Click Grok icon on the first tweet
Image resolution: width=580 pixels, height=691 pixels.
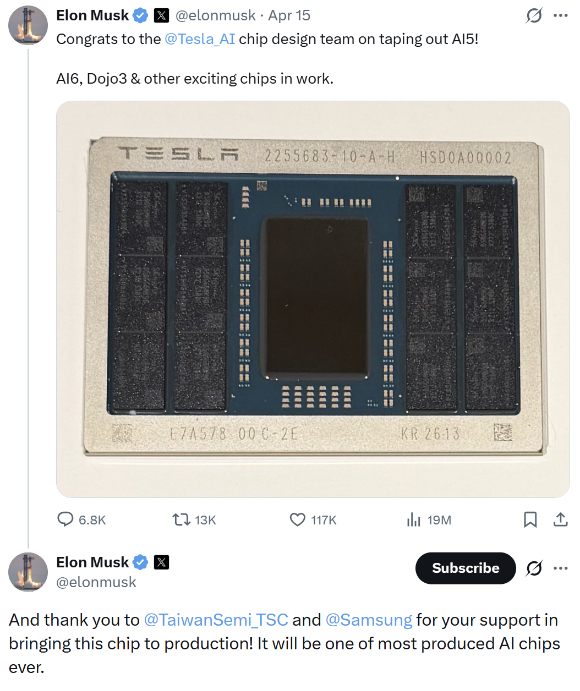[534, 15]
